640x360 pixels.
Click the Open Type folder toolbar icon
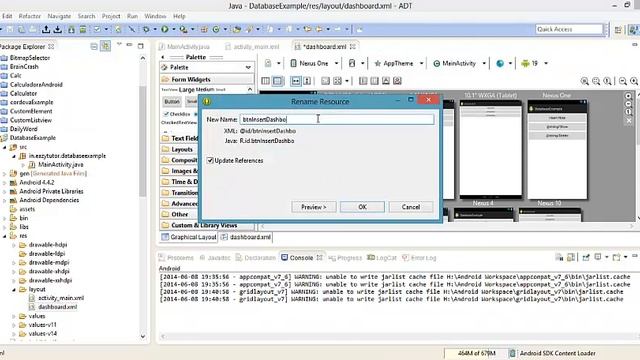237,29
